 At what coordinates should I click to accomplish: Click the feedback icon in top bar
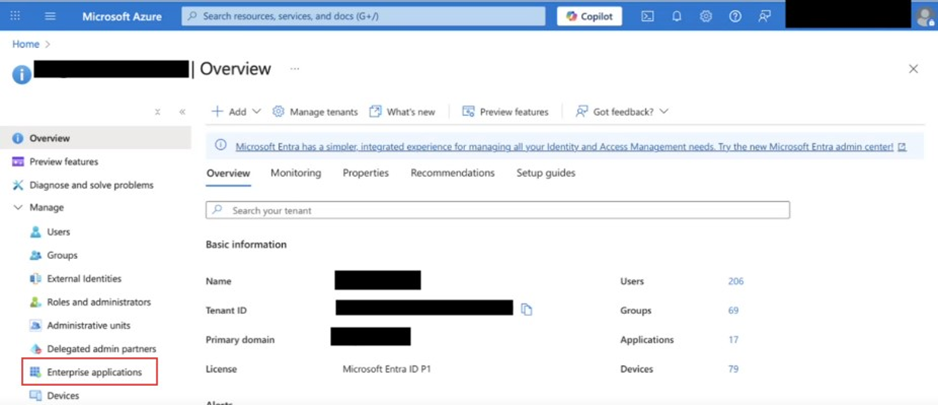click(x=764, y=16)
